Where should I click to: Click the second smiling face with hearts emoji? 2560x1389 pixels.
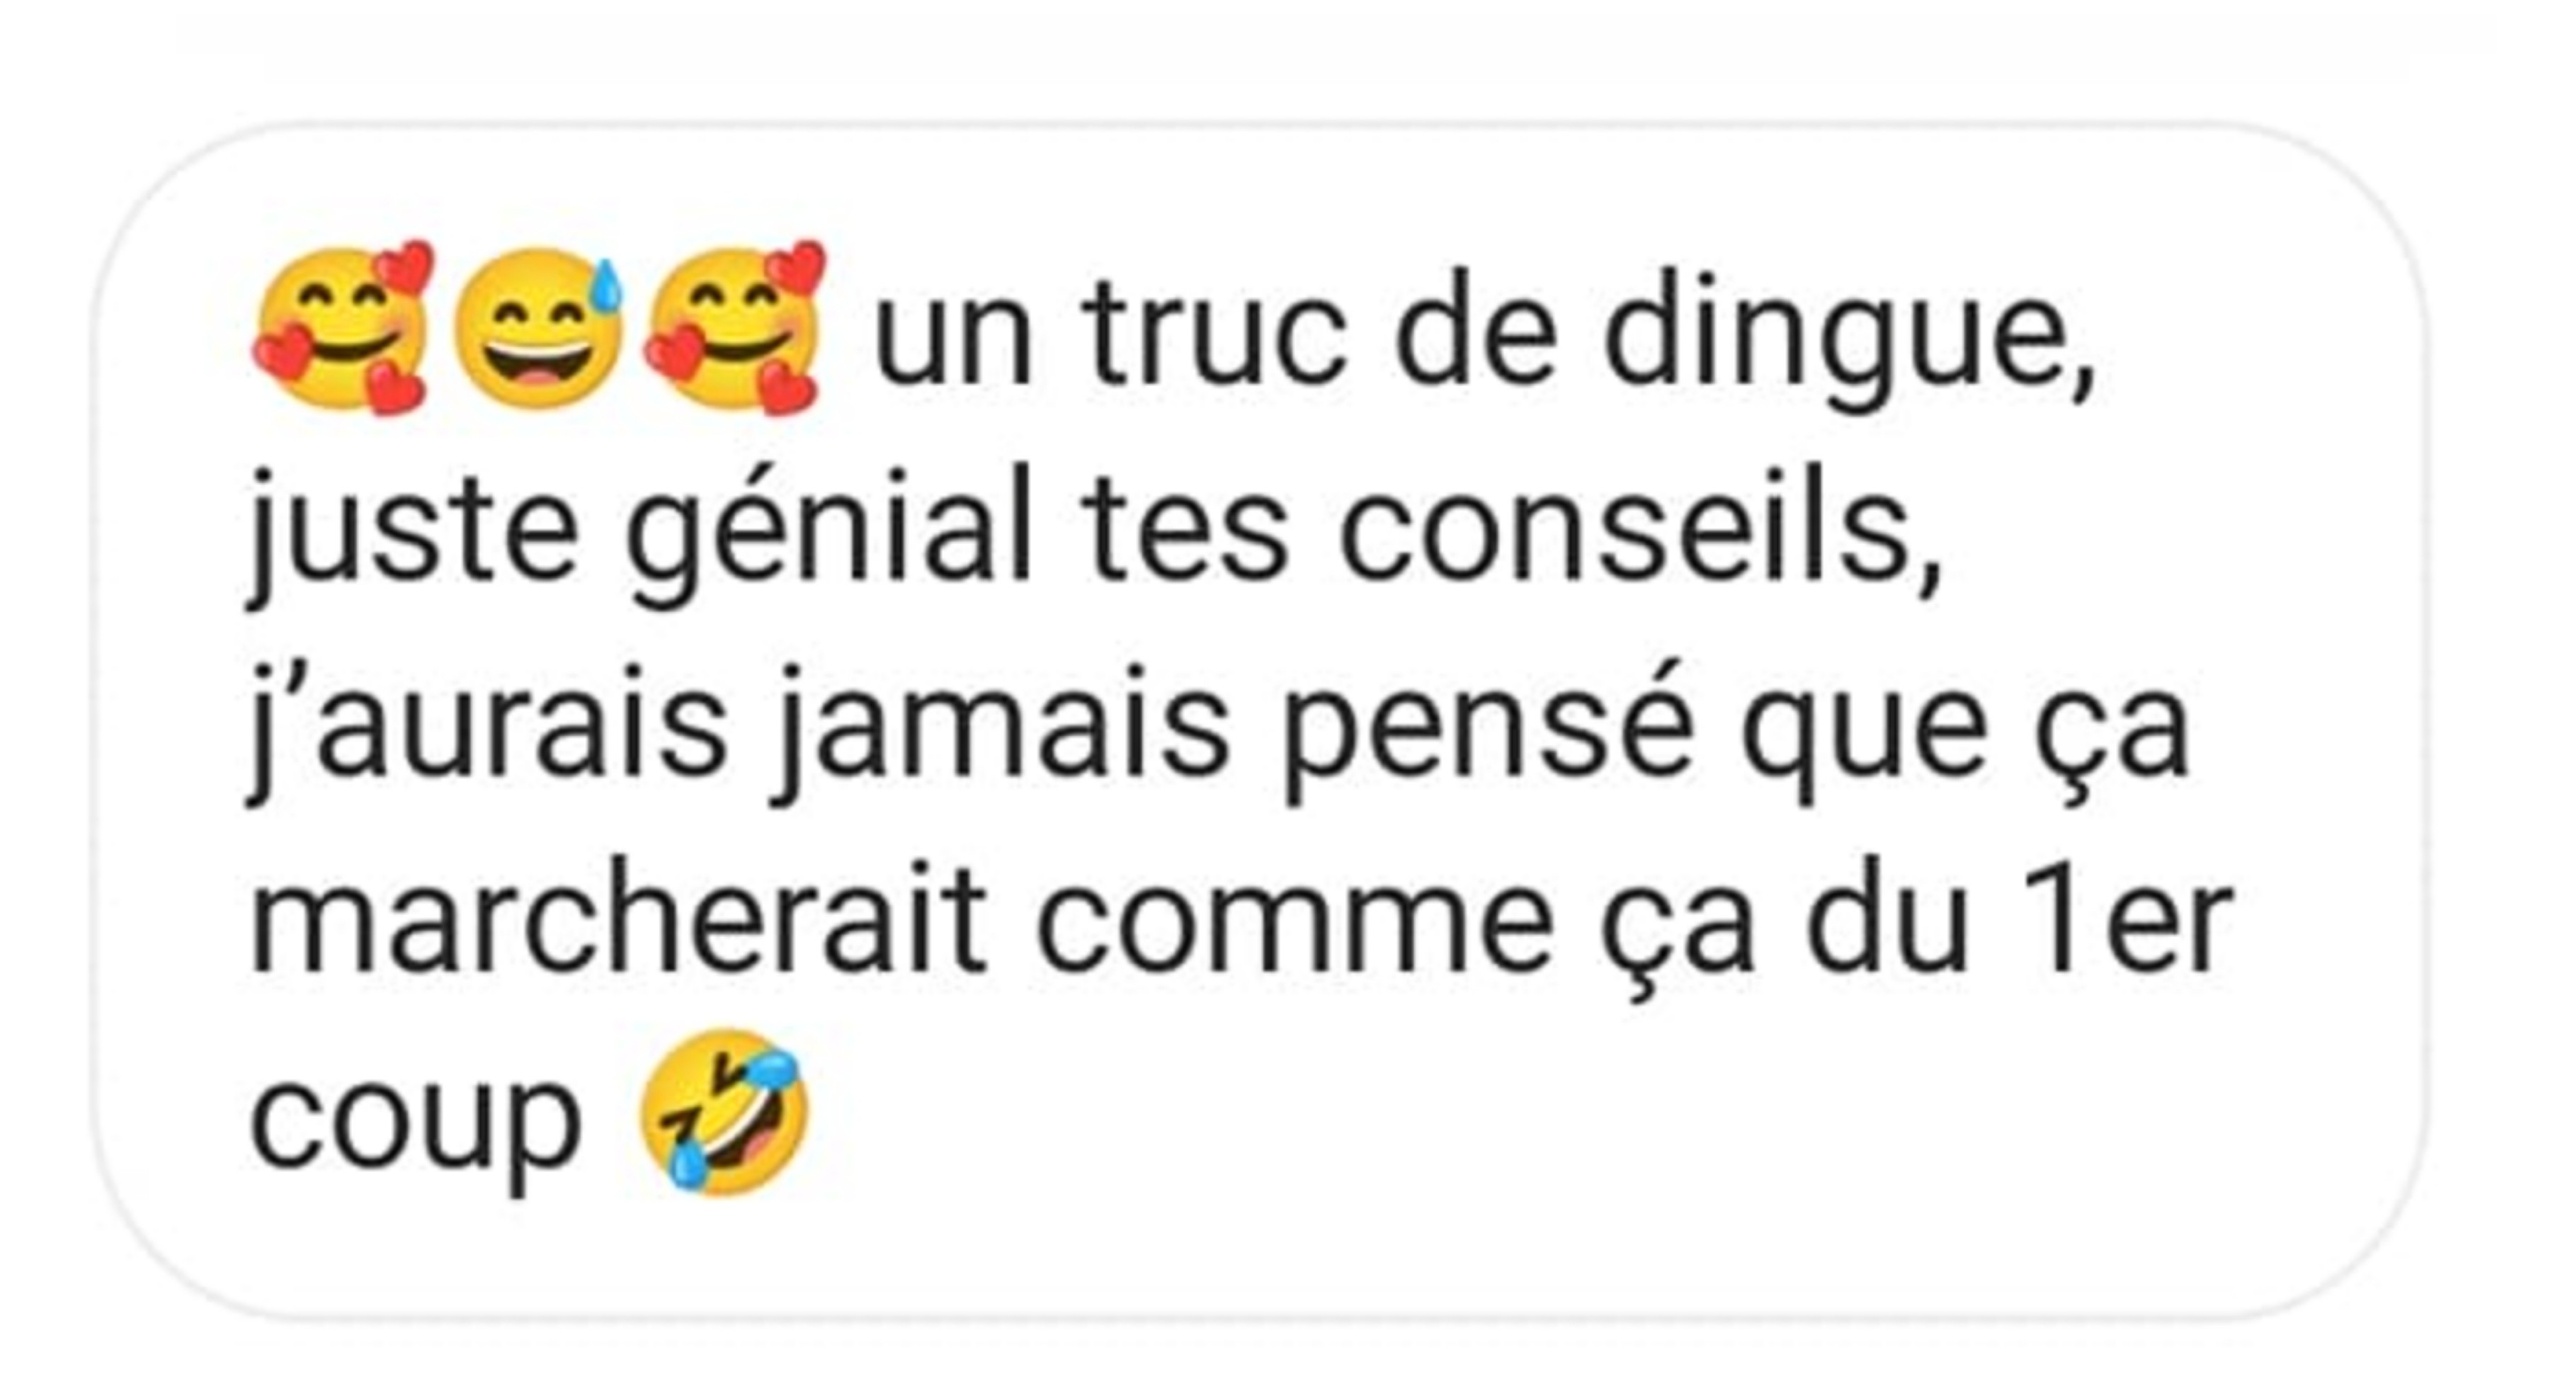tap(734, 327)
